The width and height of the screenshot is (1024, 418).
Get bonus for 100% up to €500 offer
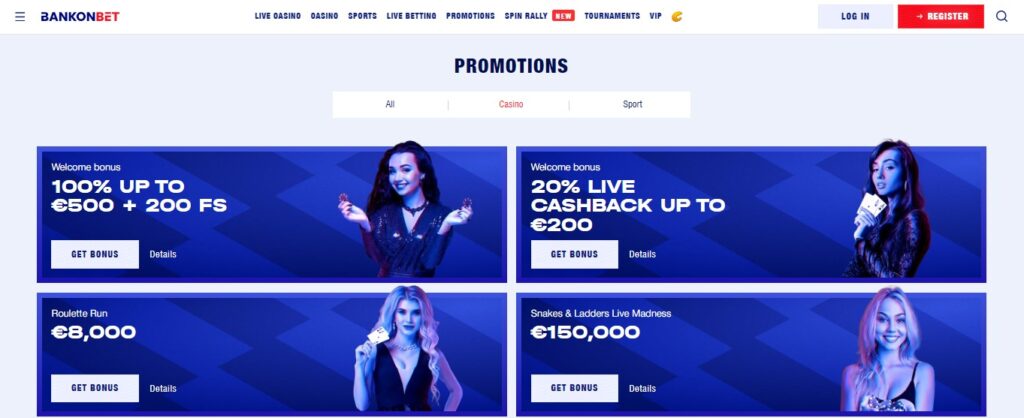coord(95,254)
